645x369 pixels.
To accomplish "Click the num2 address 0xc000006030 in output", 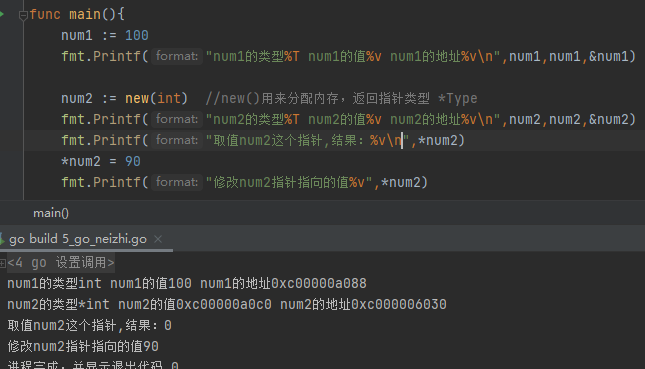I will pyautogui.click(x=399, y=304).
